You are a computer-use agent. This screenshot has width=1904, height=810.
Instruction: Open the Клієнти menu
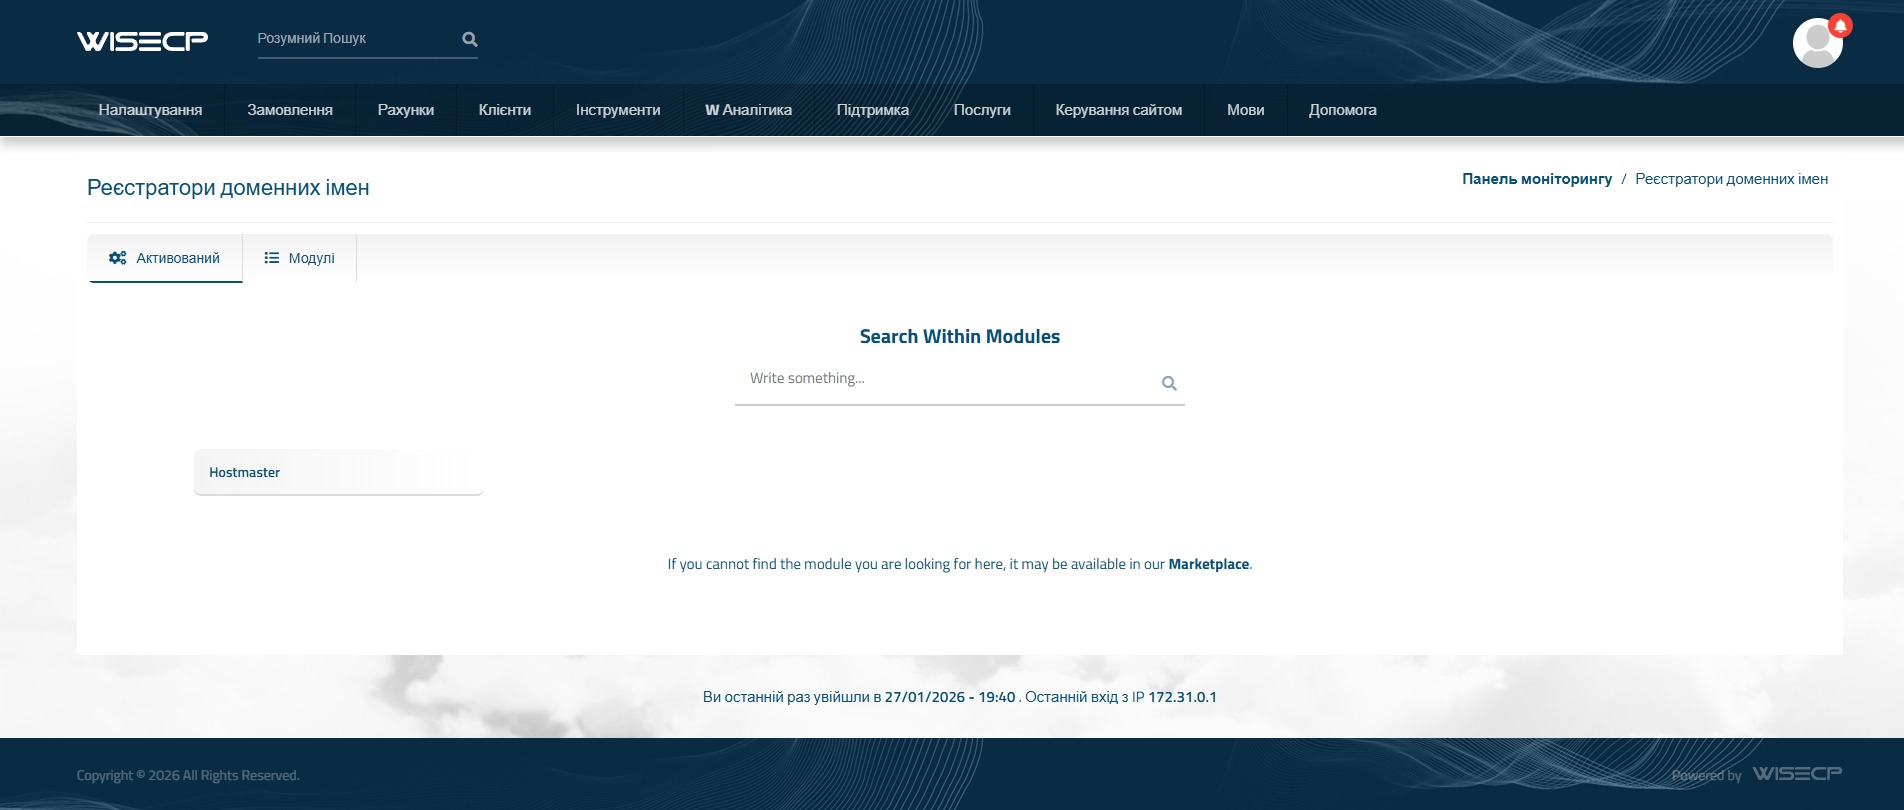[504, 110]
